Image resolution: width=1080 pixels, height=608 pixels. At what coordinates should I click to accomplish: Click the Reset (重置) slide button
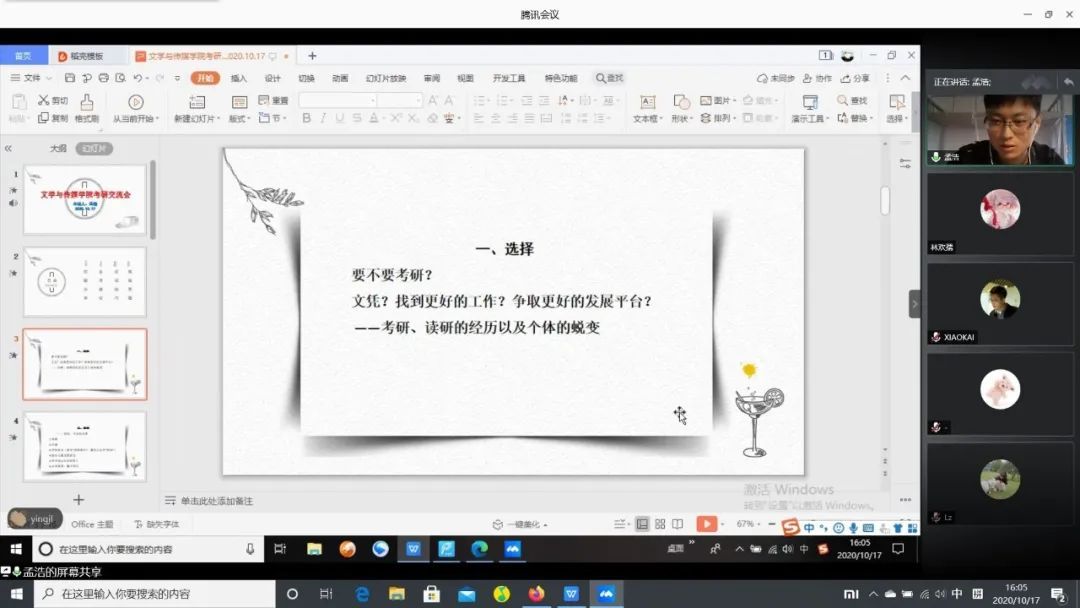273,100
